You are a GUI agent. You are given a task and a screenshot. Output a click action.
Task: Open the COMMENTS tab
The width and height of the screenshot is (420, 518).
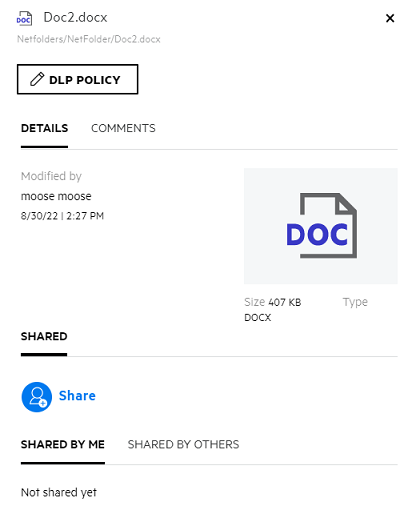tap(123, 128)
